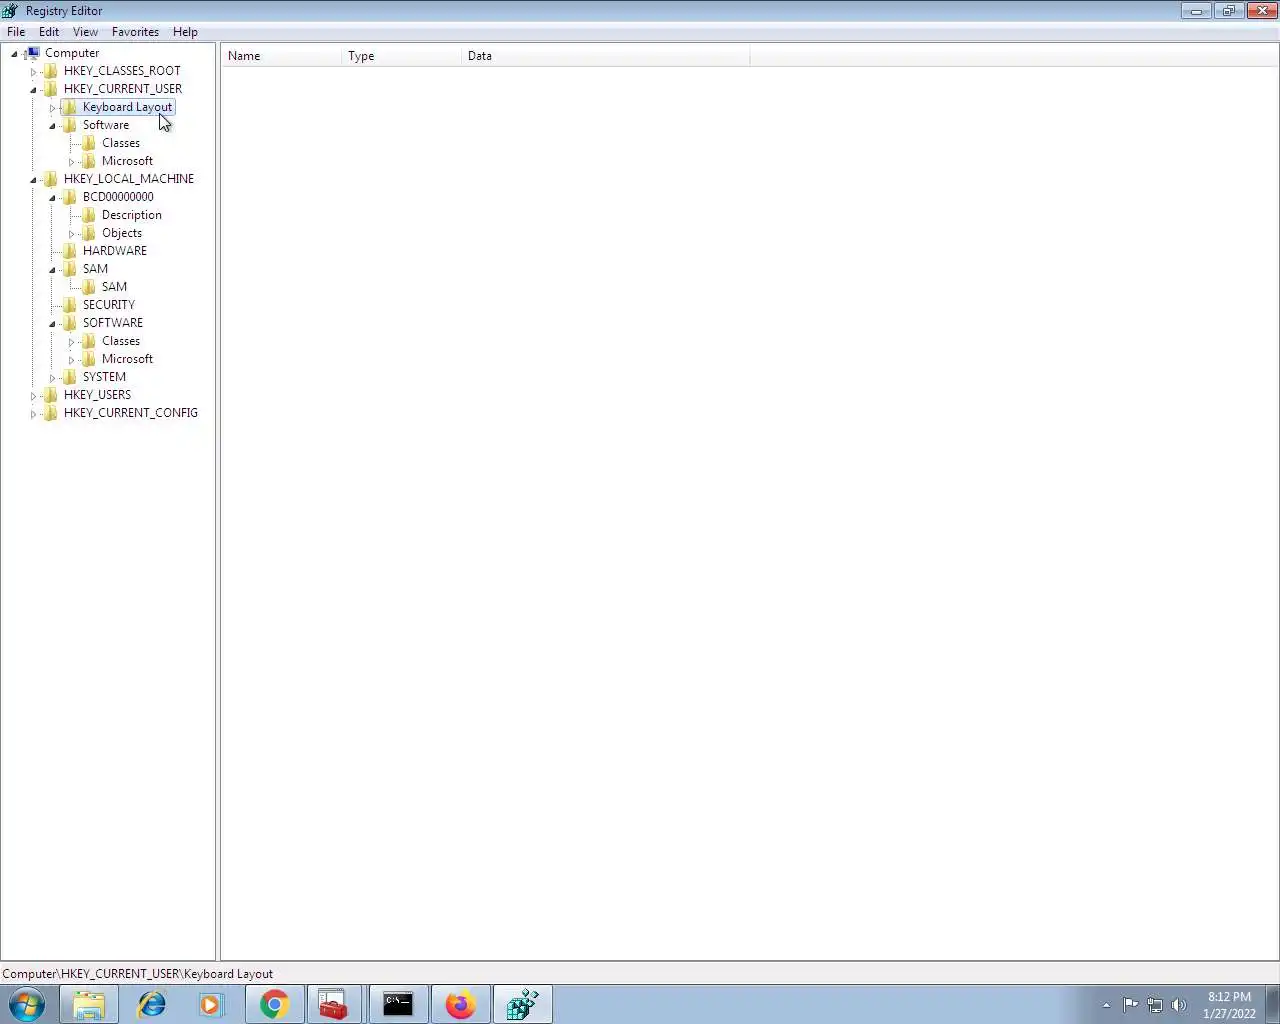Select Microsoft key under HKEY_CURRENT_USER Software

coord(127,161)
